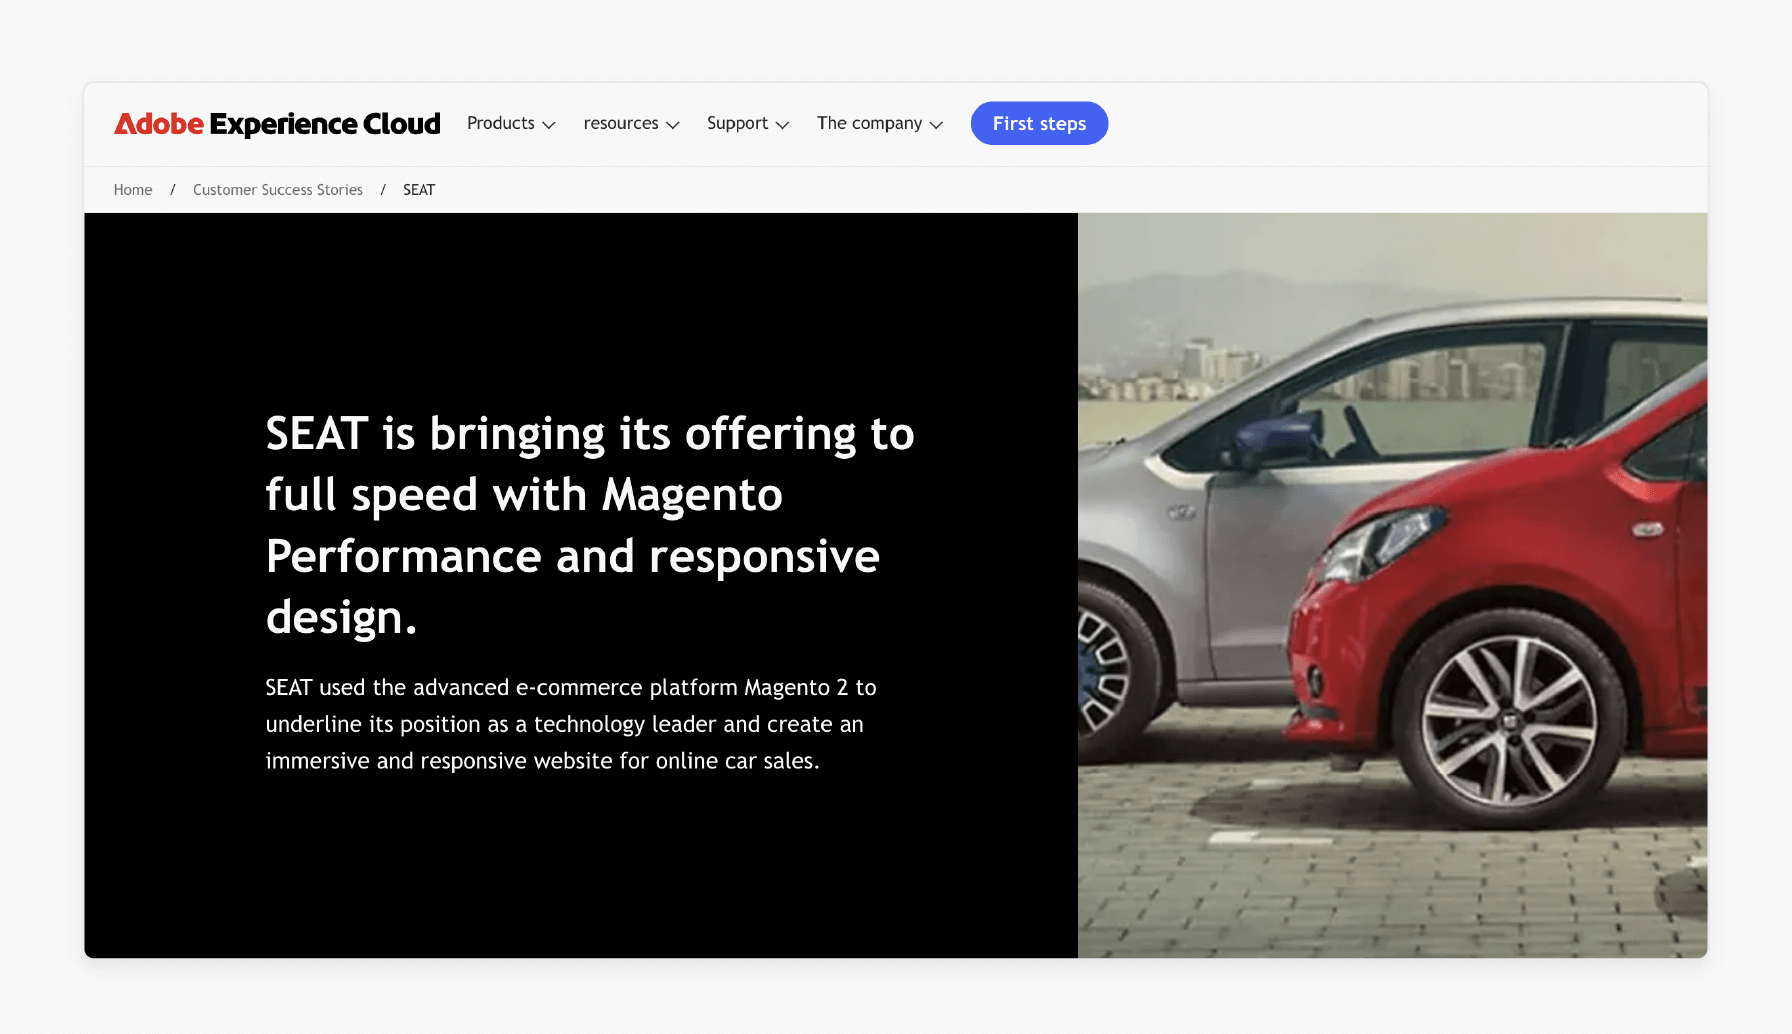Expand the Support chevron arrow

[783, 125]
